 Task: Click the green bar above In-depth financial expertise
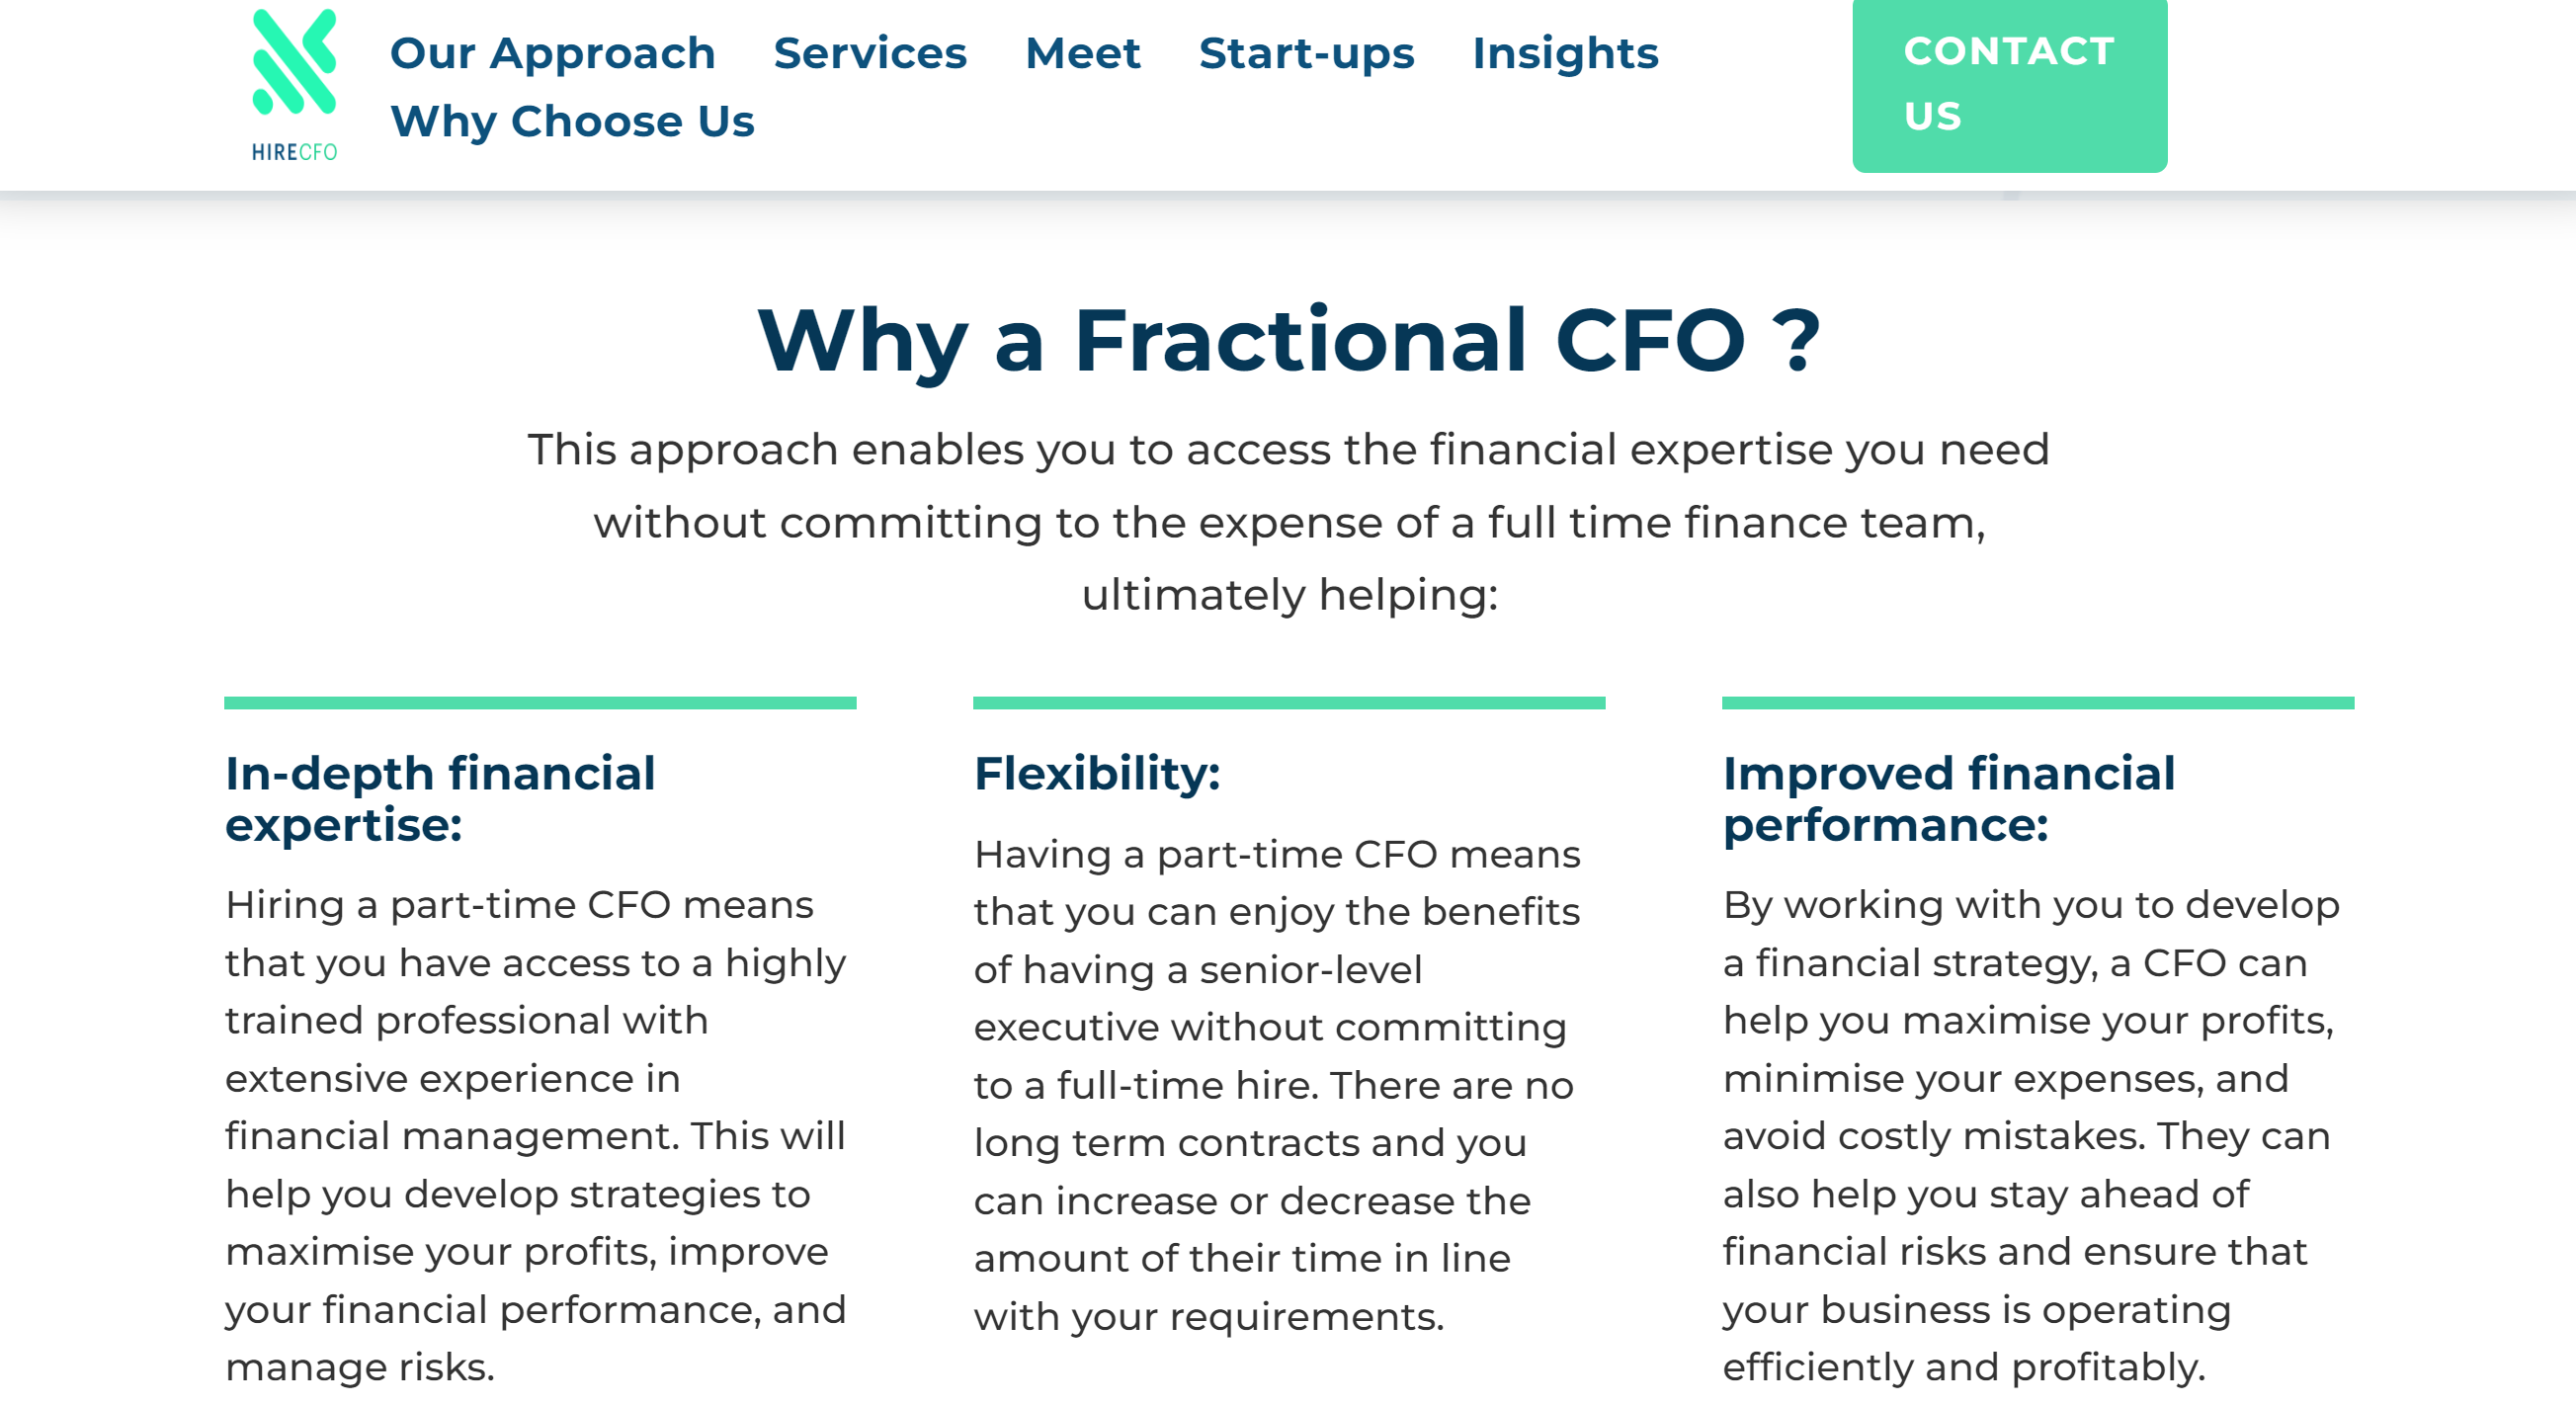pyautogui.click(x=540, y=703)
